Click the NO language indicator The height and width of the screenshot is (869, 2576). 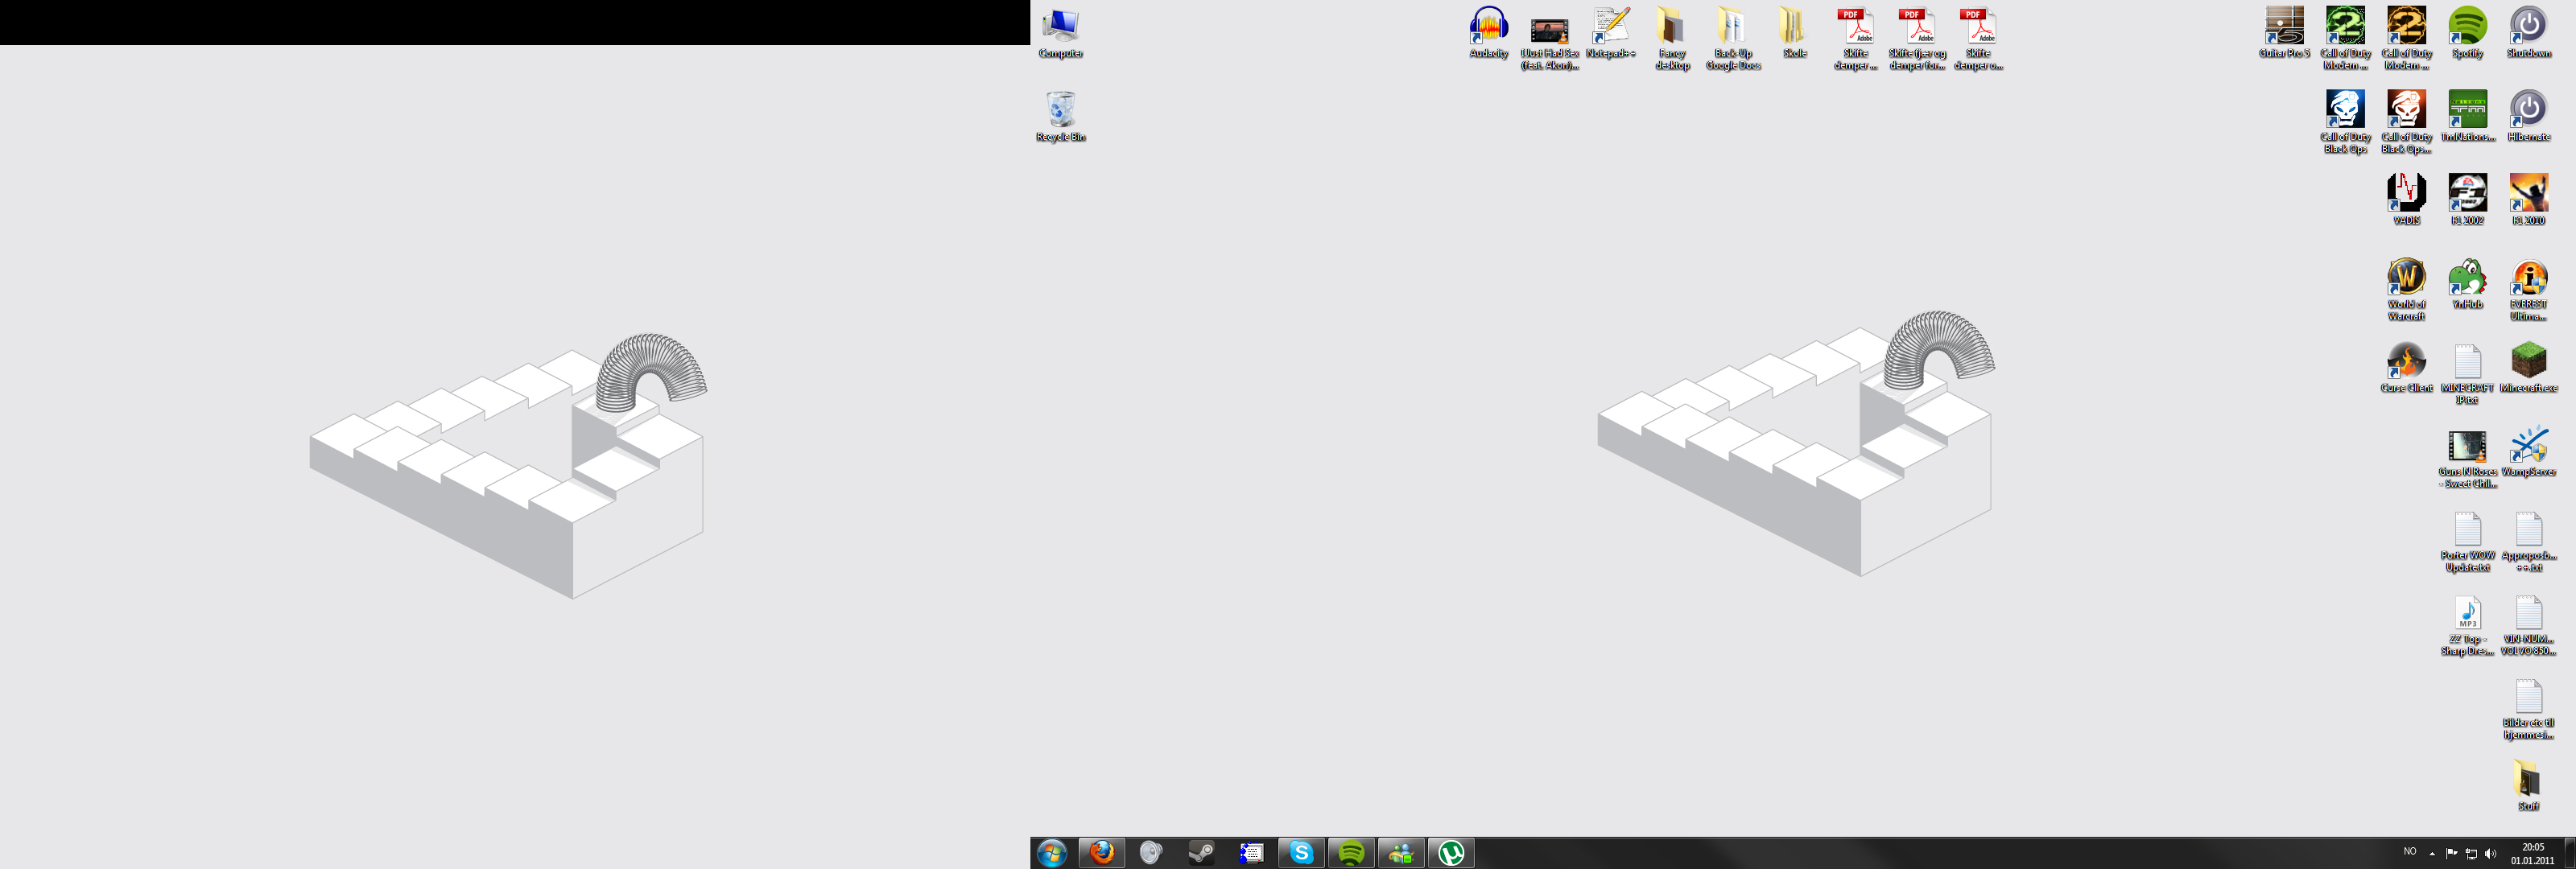(2410, 852)
